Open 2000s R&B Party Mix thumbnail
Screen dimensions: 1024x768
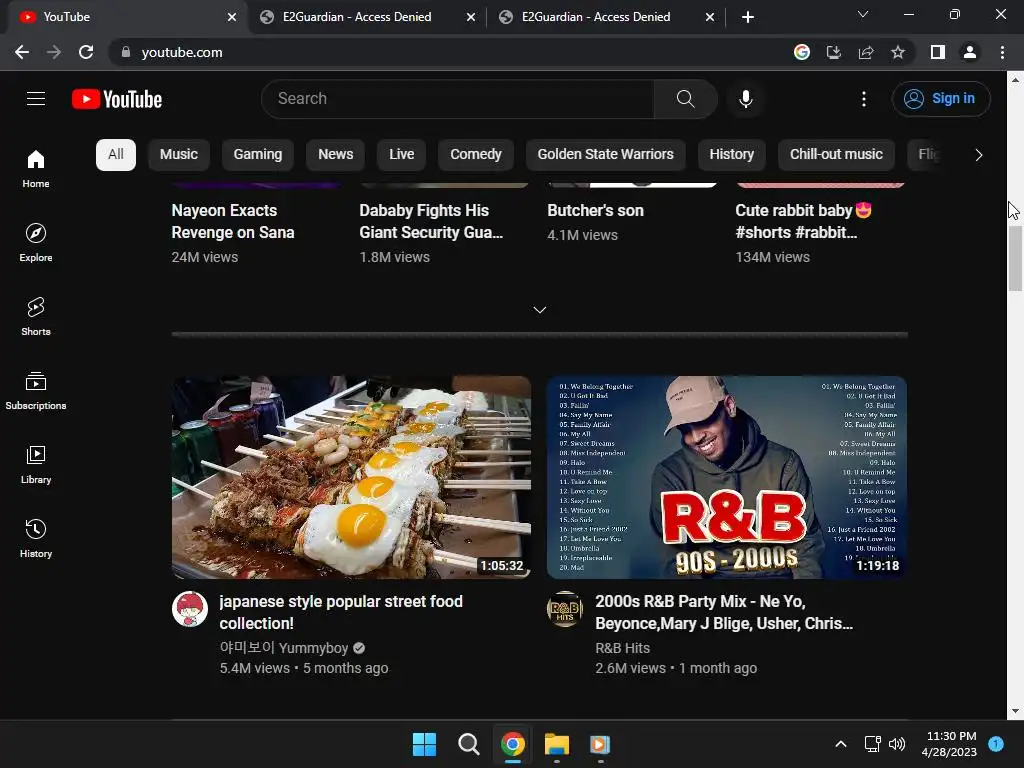pyautogui.click(x=726, y=477)
